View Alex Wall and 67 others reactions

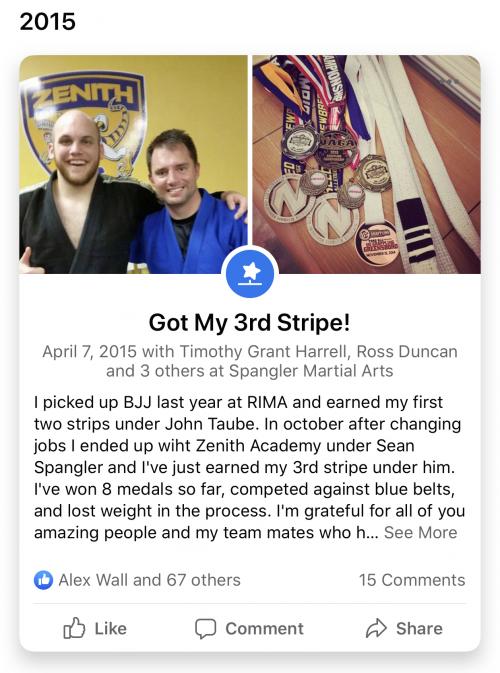[149, 580]
